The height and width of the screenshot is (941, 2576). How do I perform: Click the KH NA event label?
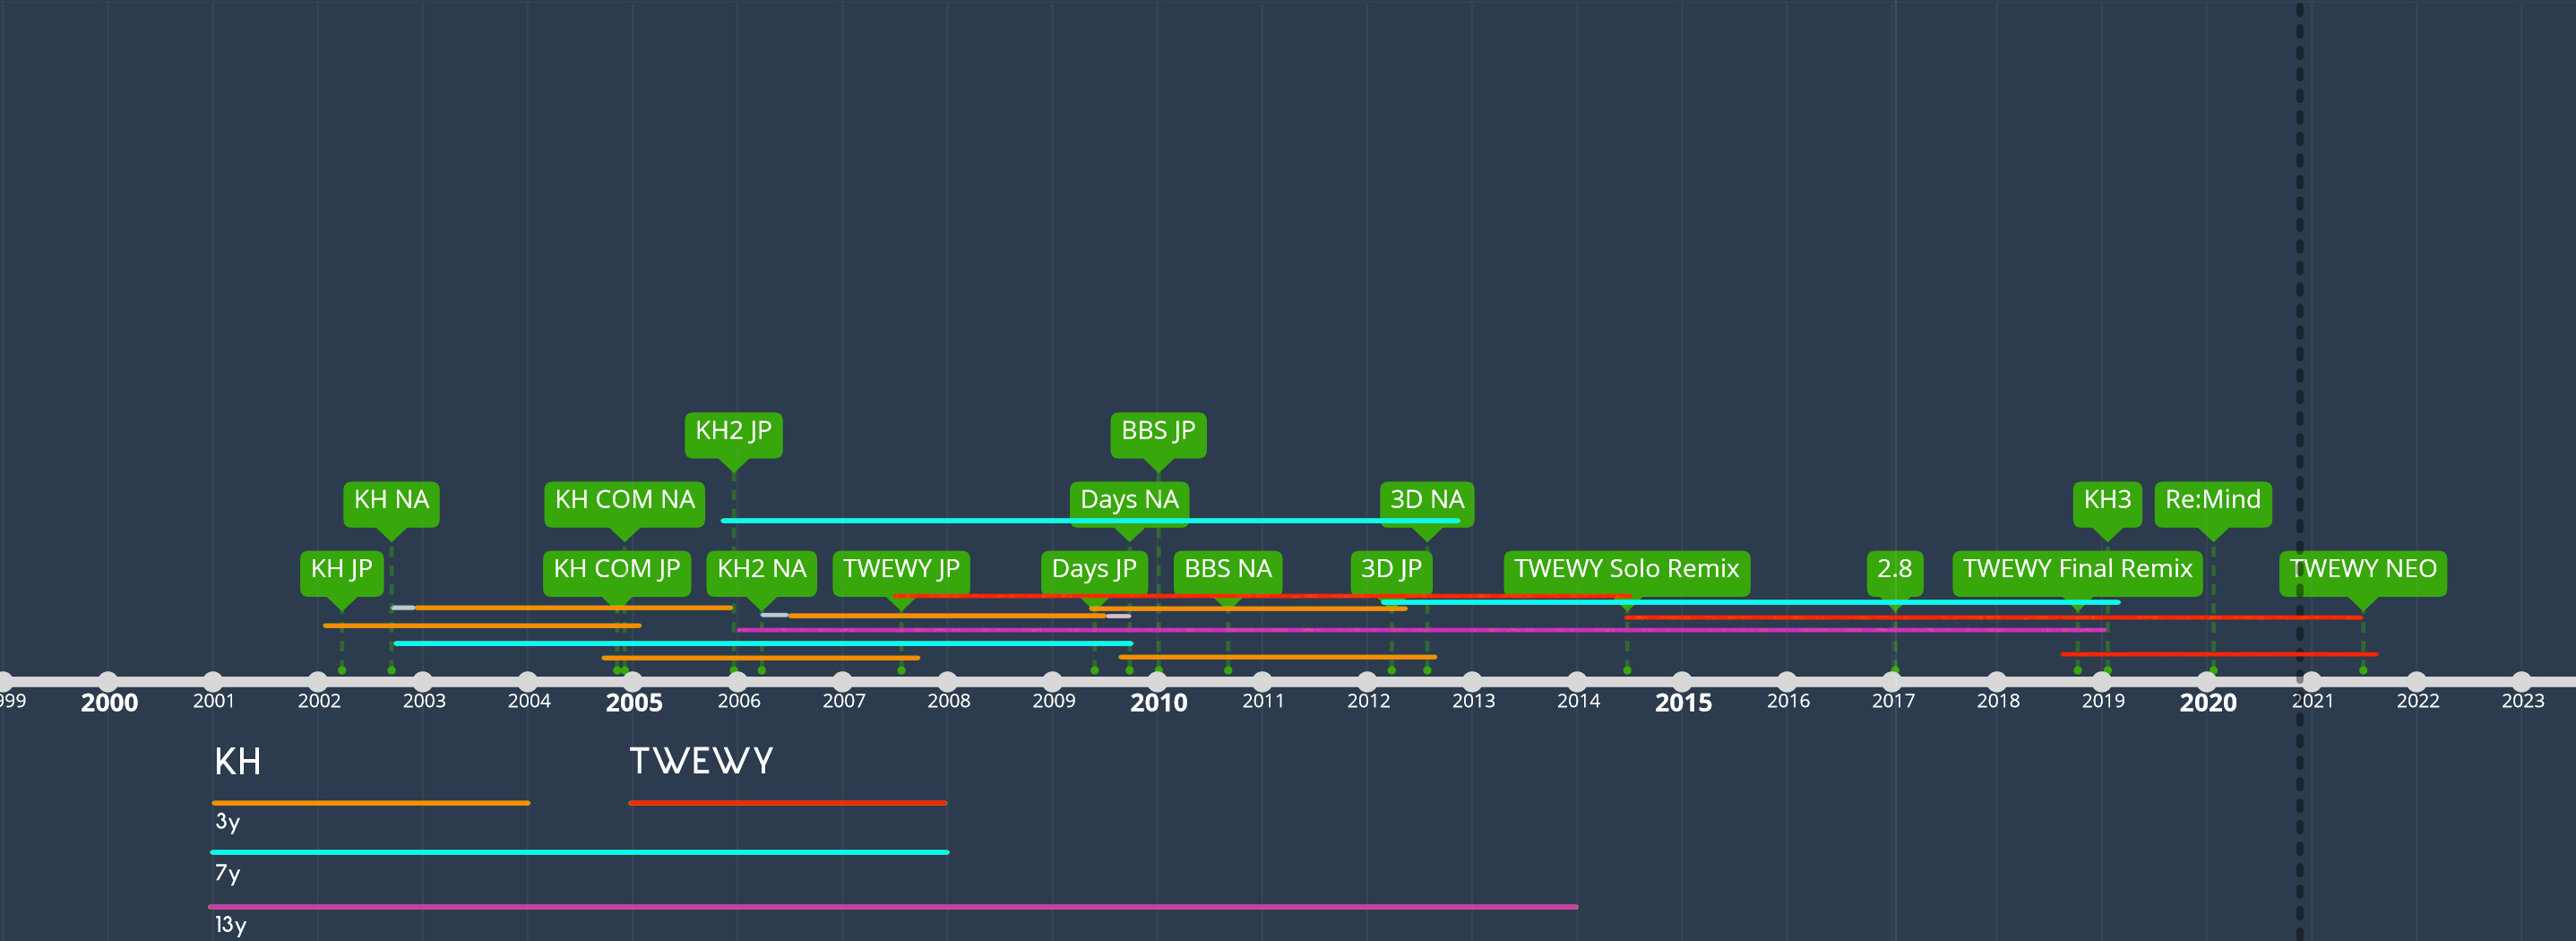391,500
